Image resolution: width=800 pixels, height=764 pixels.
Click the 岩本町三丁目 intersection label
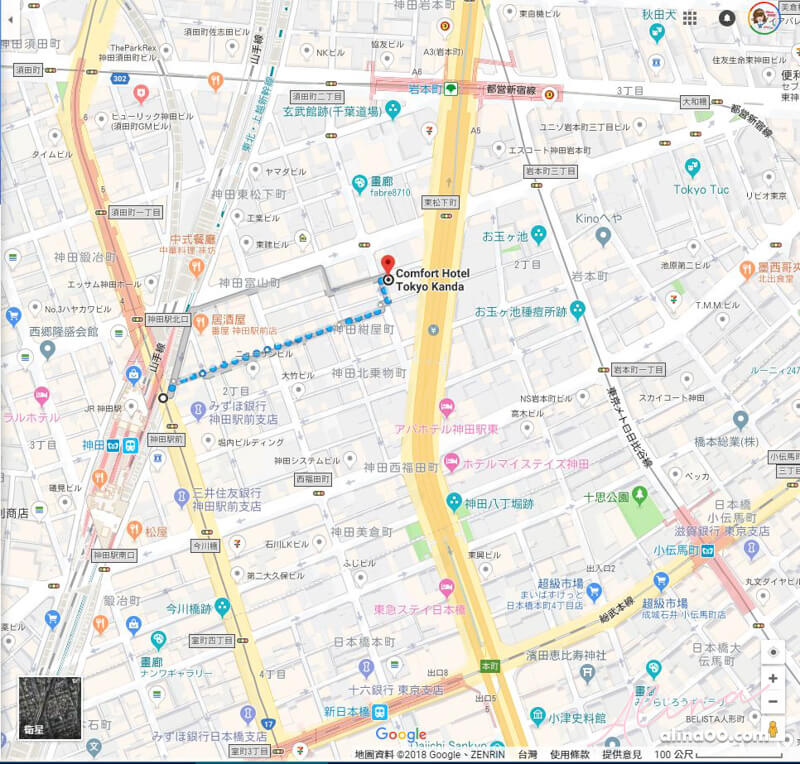(x=551, y=171)
